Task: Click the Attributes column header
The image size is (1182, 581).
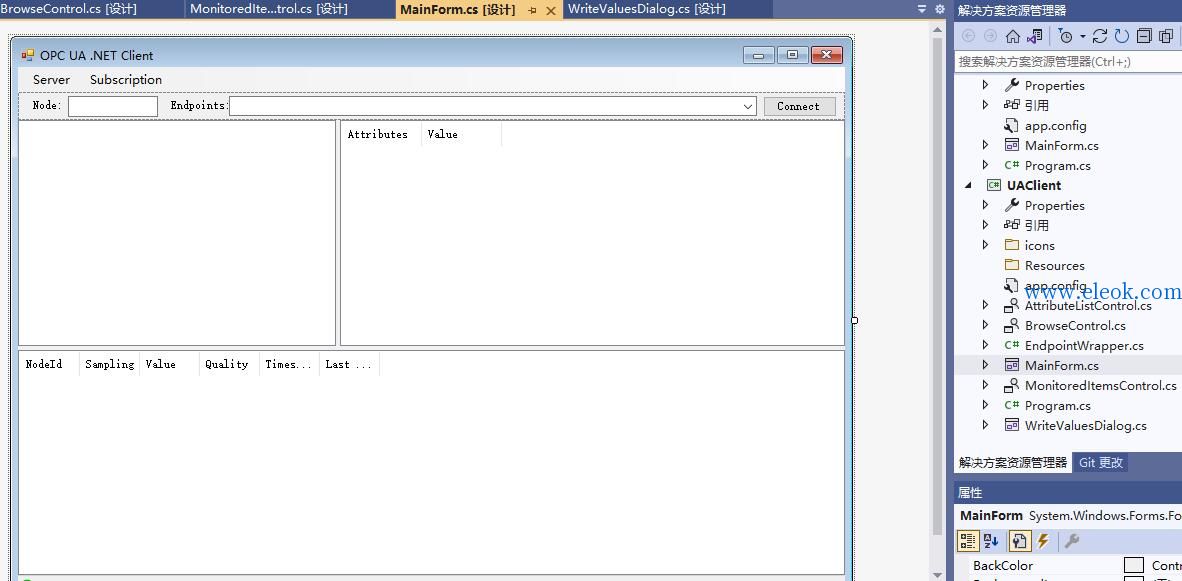Action: point(381,134)
